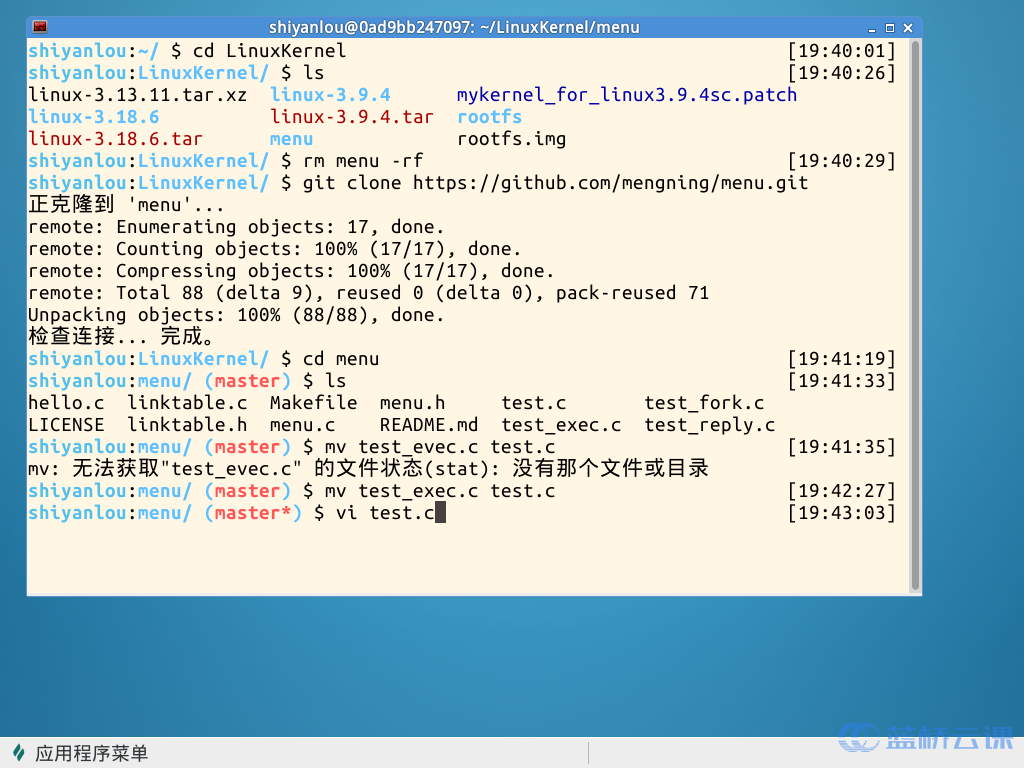Click the 'rootfs' directory name in blue

pyautogui.click(x=489, y=118)
